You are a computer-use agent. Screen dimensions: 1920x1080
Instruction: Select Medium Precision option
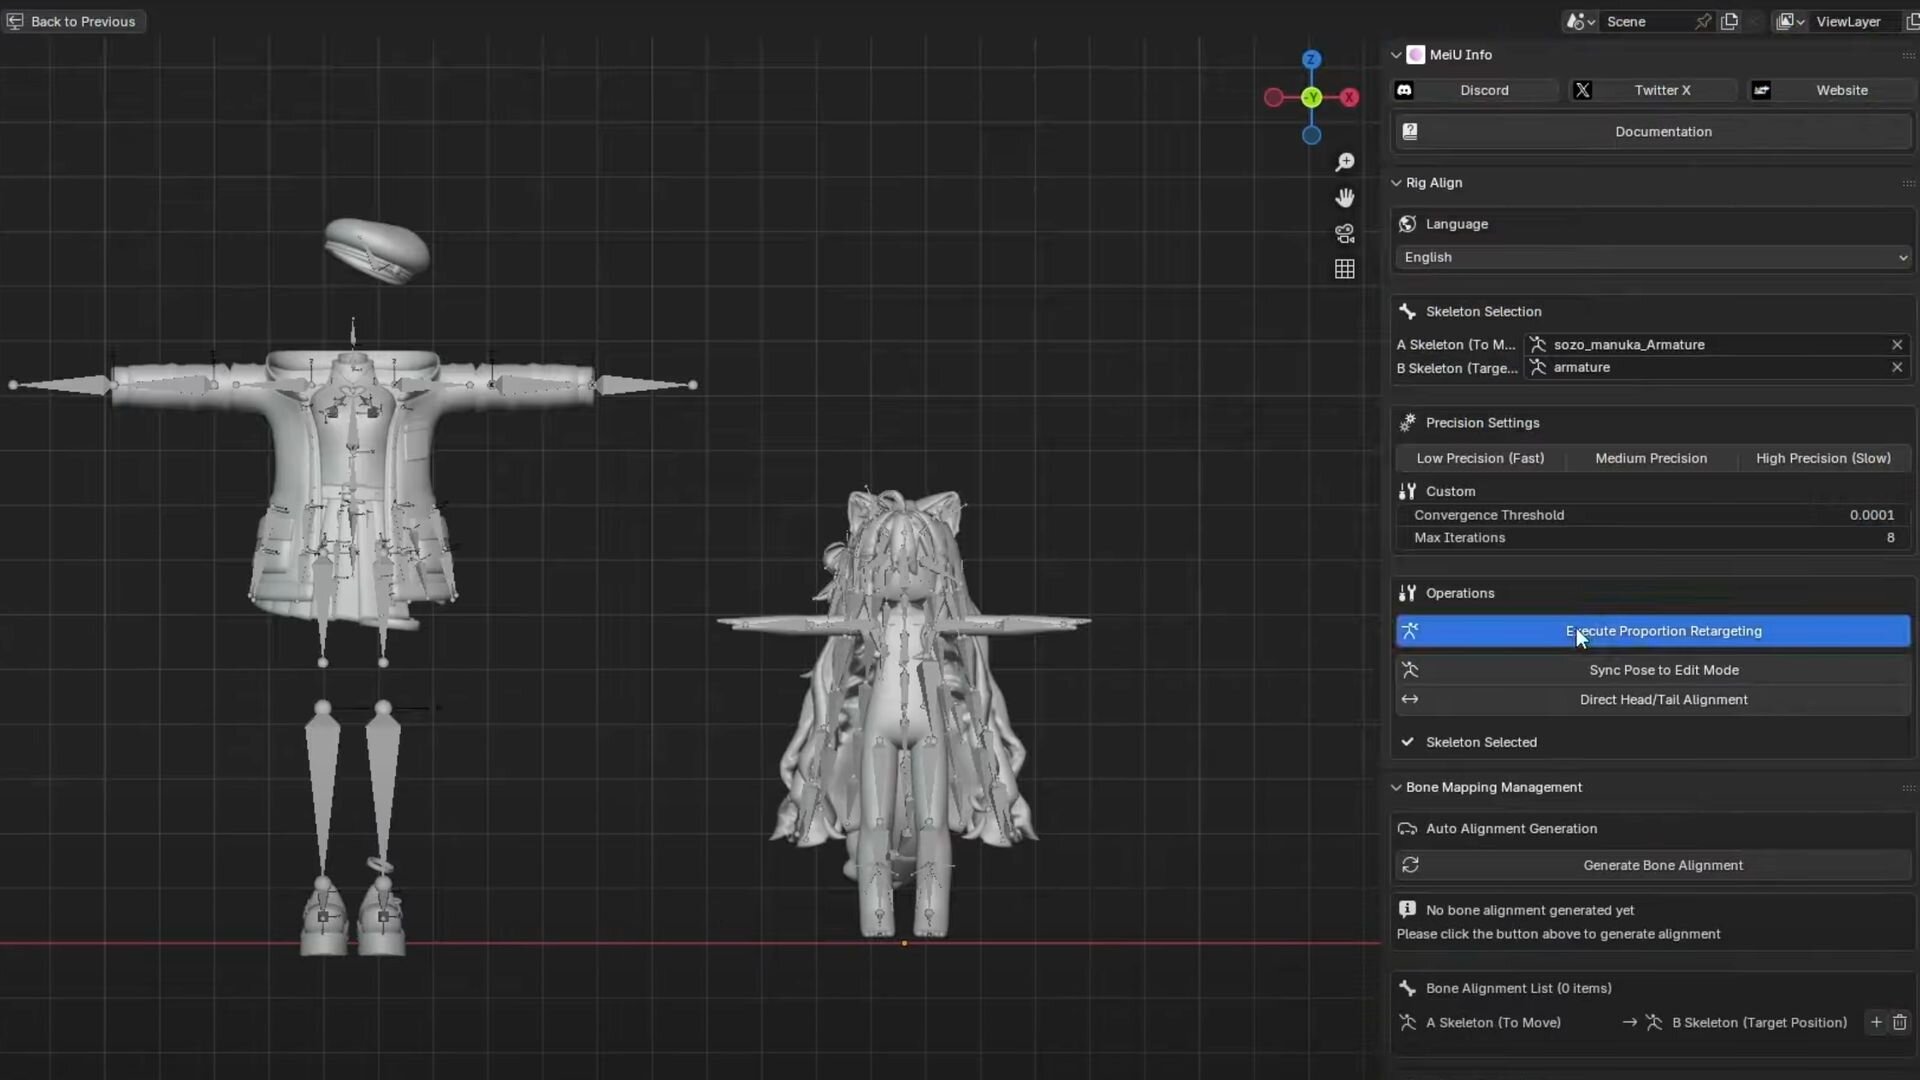pyautogui.click(x=1651, y=458)
